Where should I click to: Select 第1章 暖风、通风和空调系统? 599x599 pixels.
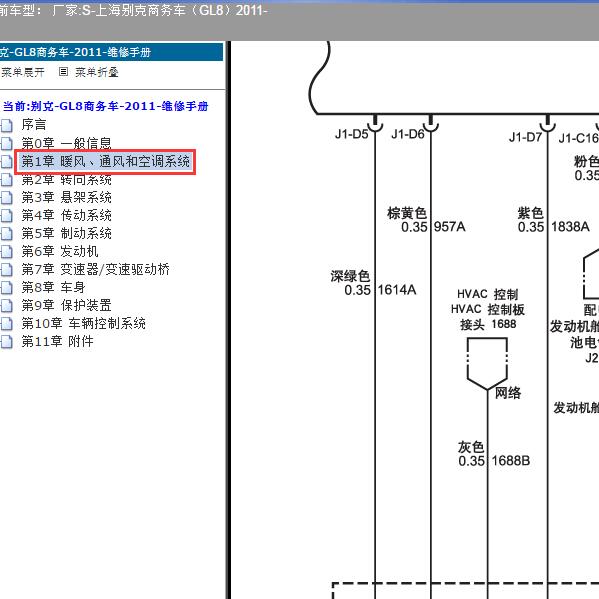pyautogui.click(x=105, y=162)
